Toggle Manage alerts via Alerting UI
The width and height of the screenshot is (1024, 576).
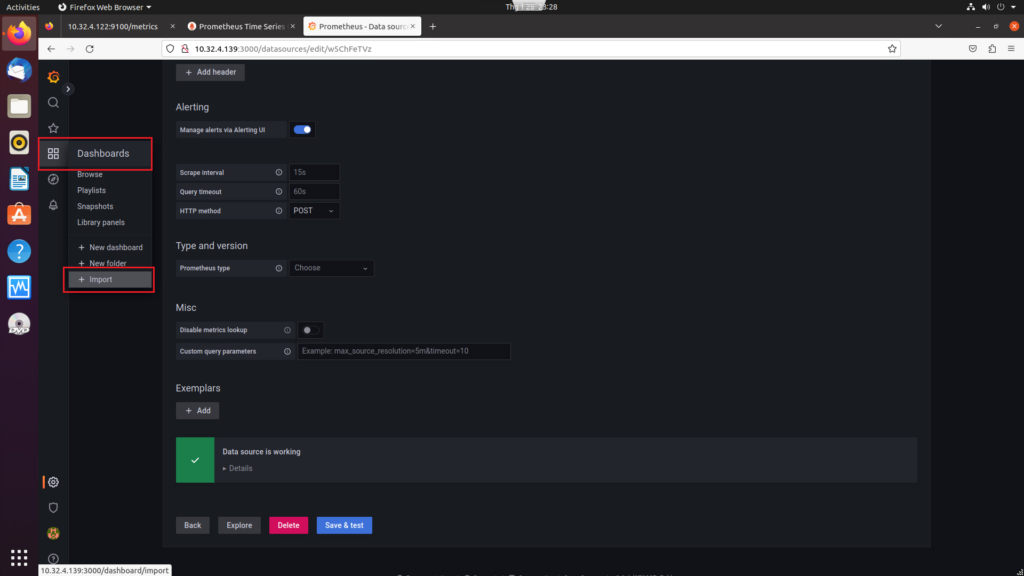coord(302,130)
